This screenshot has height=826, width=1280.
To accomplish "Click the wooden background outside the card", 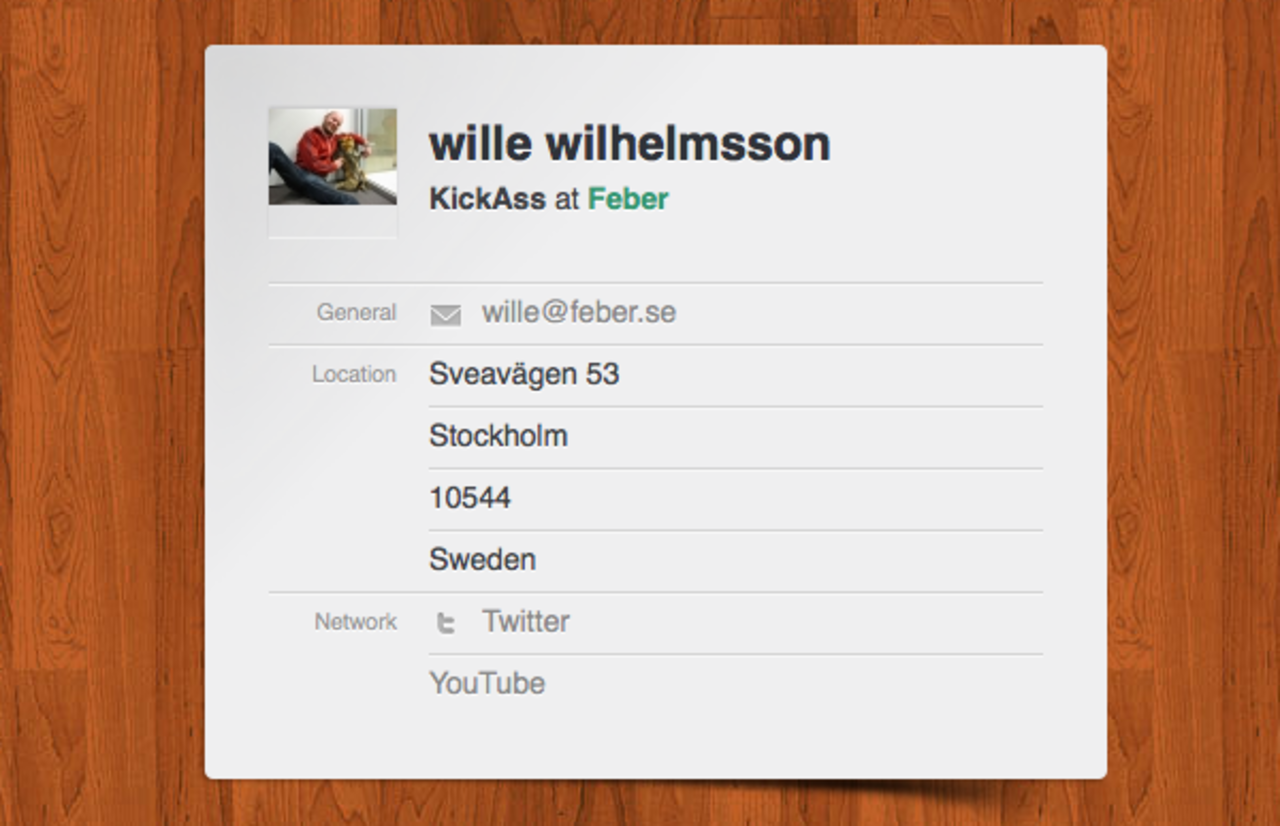I will 100,400.
